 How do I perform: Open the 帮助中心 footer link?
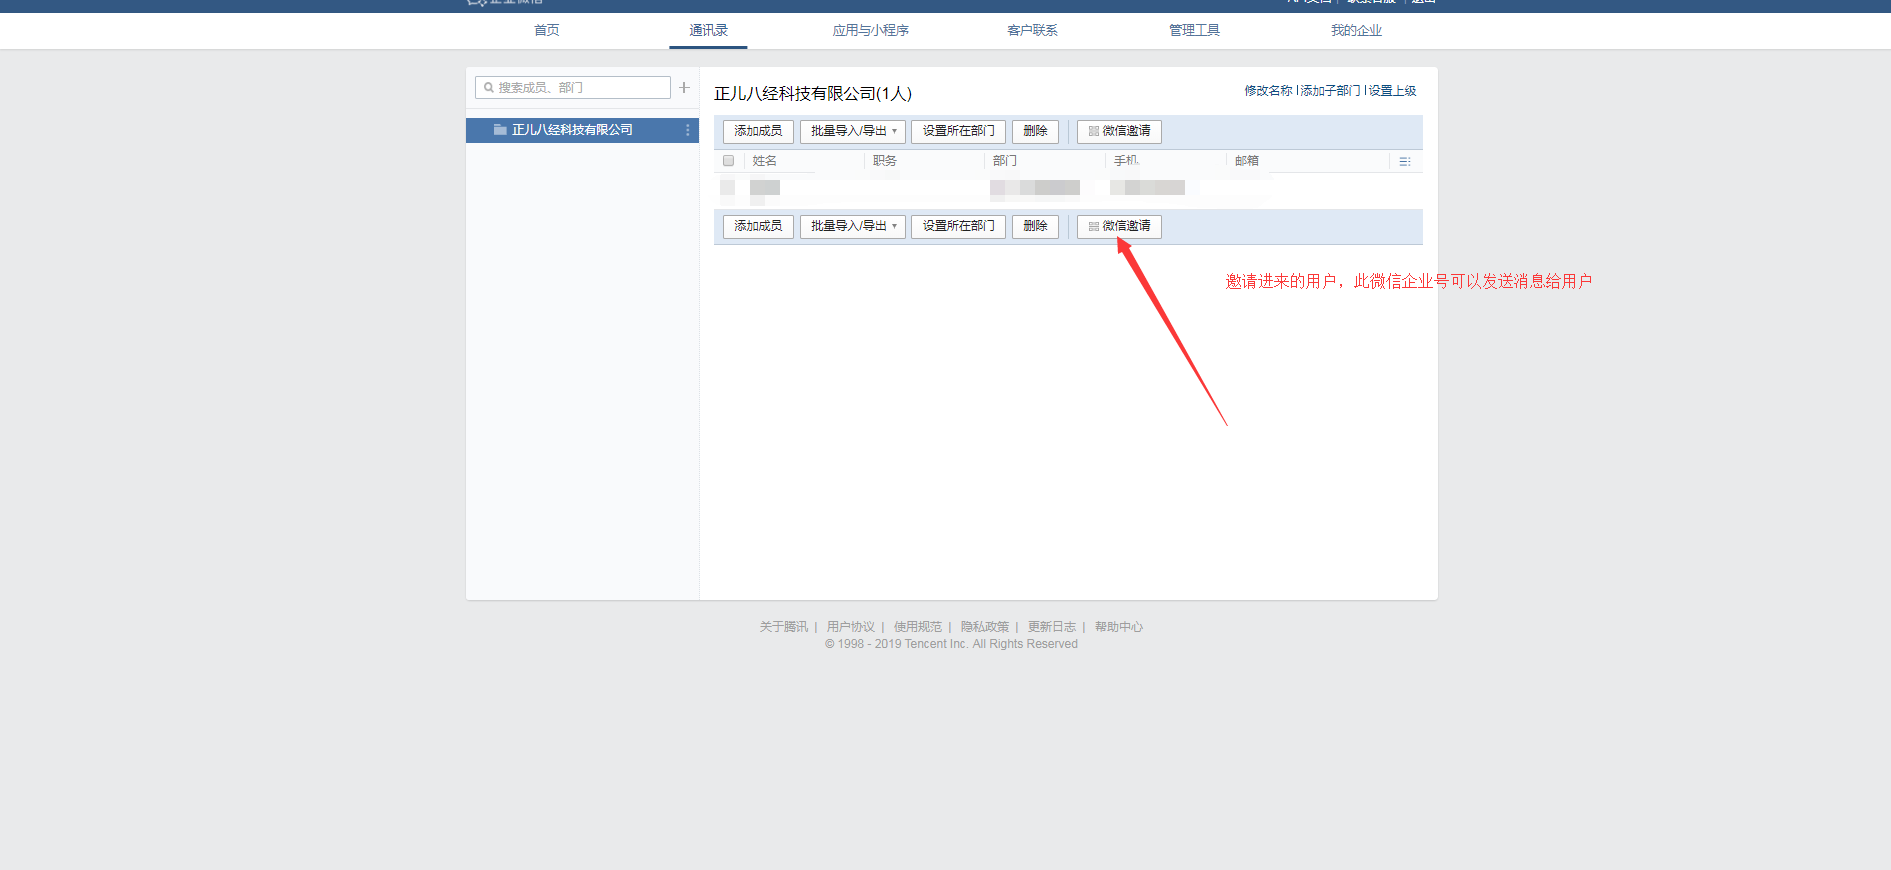tap(1119, 627)
